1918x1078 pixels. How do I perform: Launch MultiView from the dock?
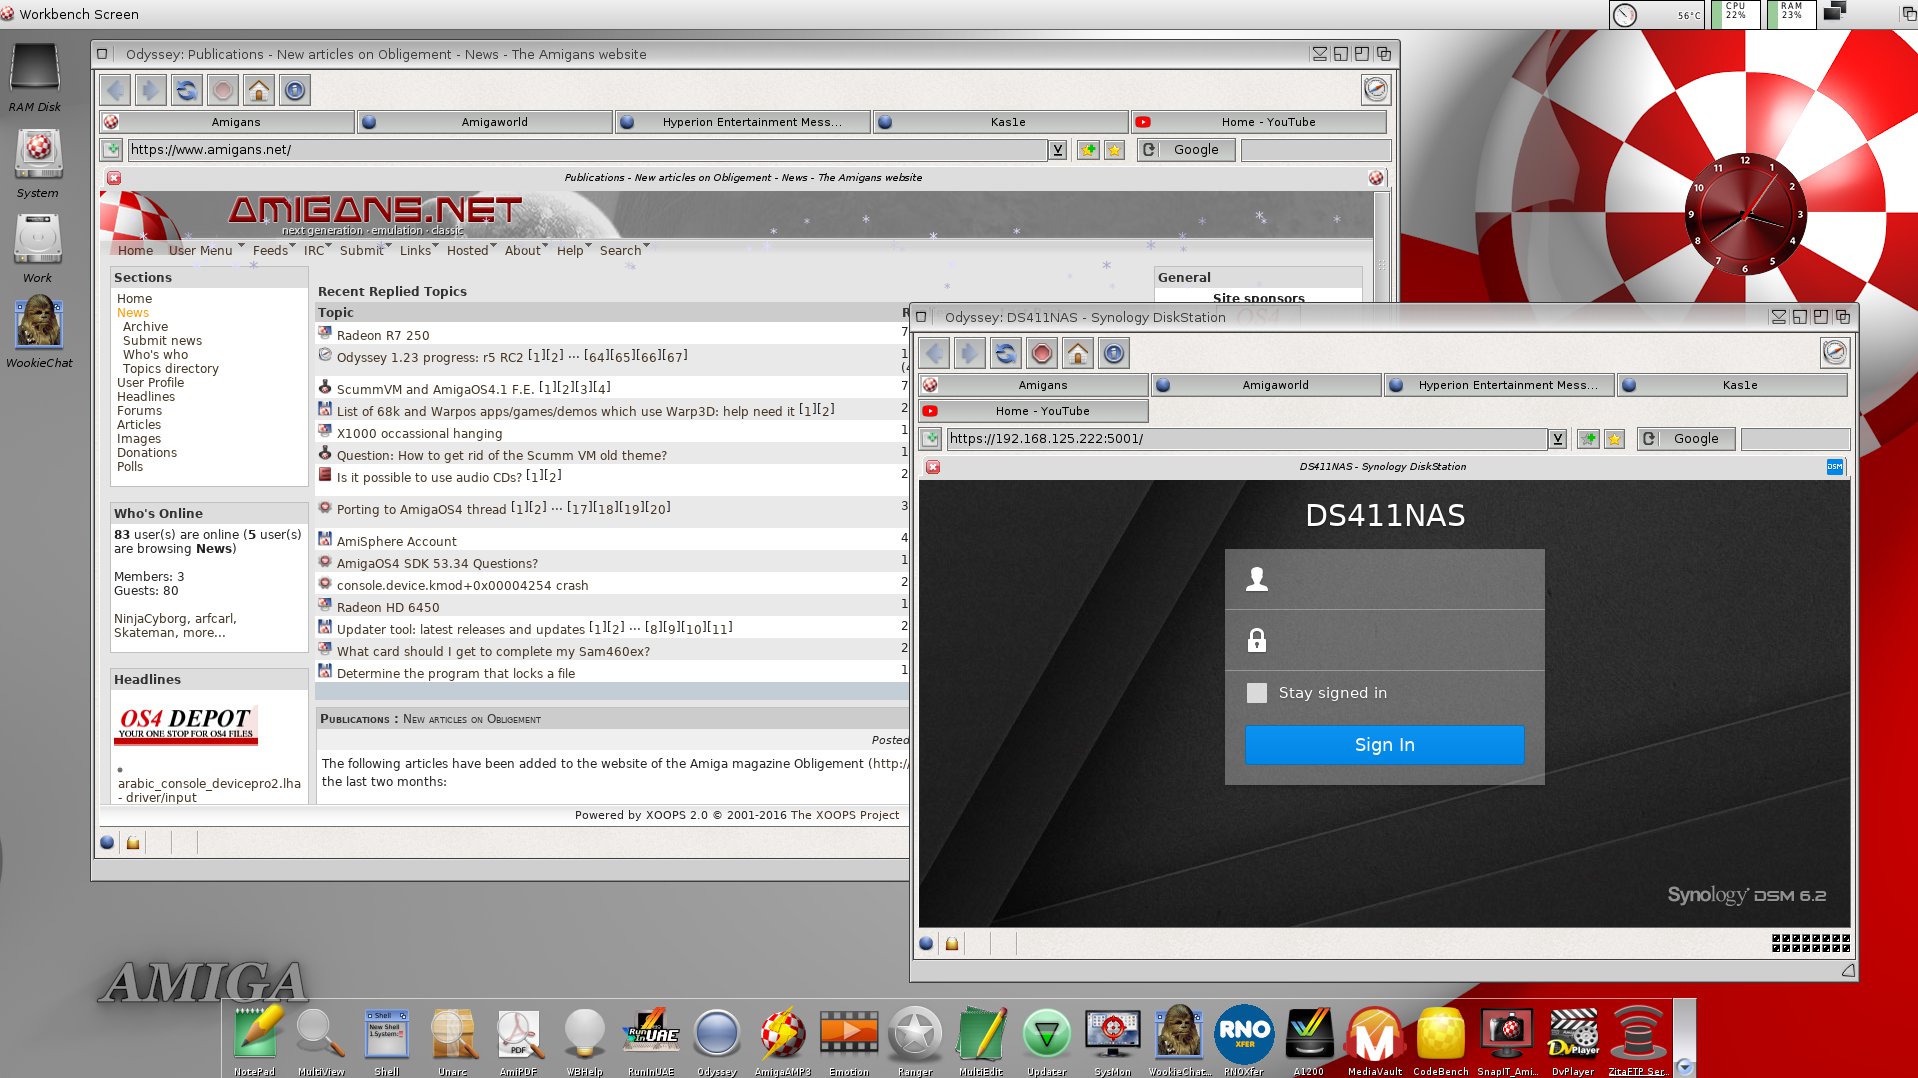(321, 1035)
